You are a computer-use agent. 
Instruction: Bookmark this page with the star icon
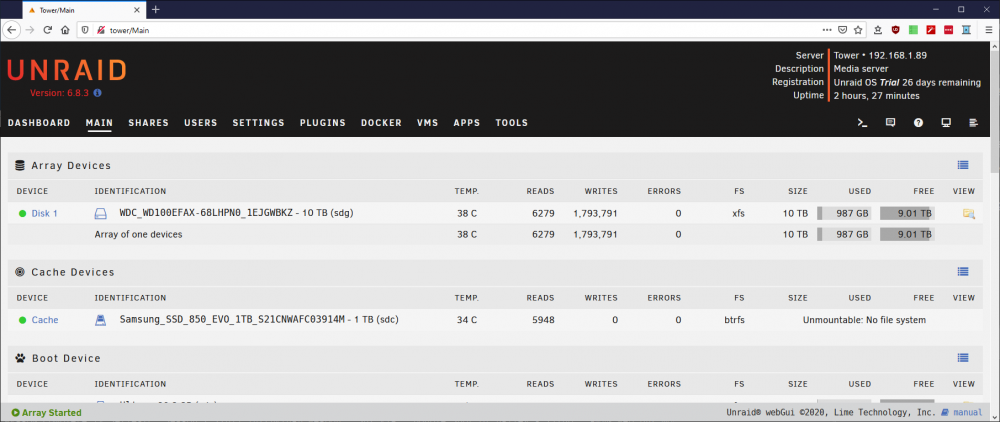pos(858,29)
